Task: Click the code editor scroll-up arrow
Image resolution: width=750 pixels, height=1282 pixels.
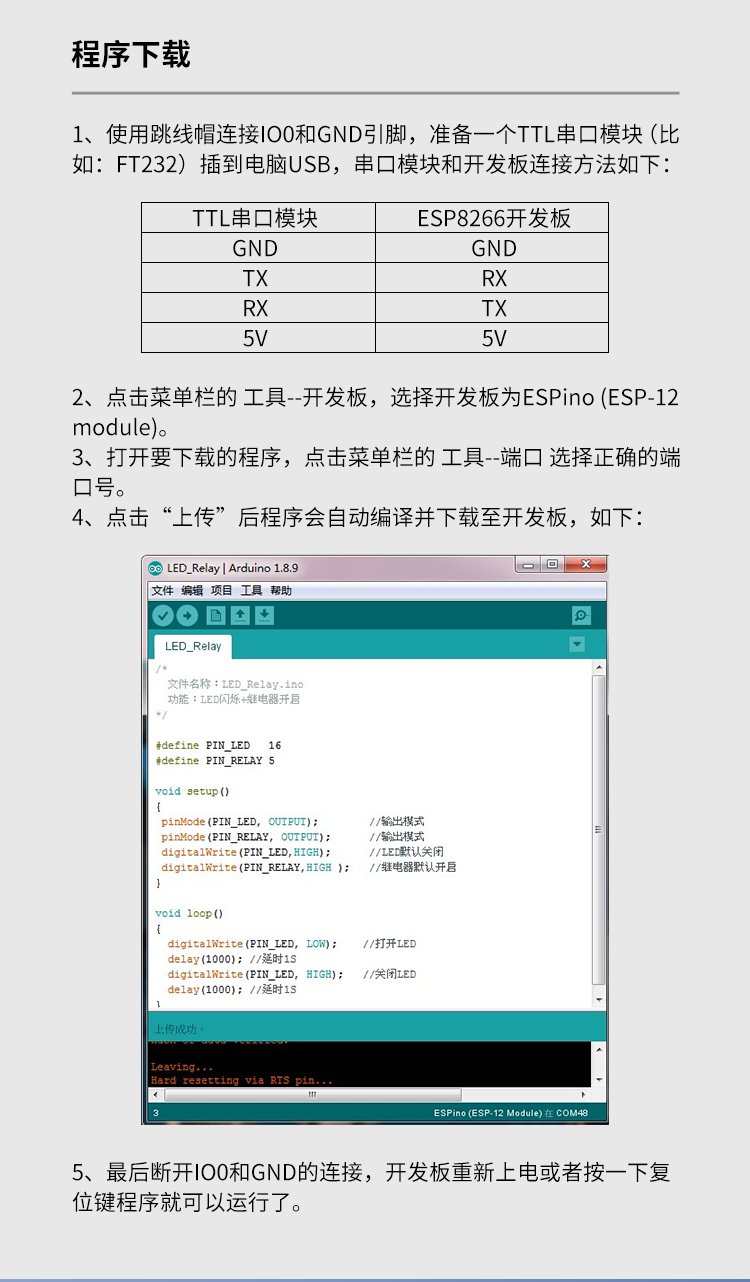Action: pos(599,667)
